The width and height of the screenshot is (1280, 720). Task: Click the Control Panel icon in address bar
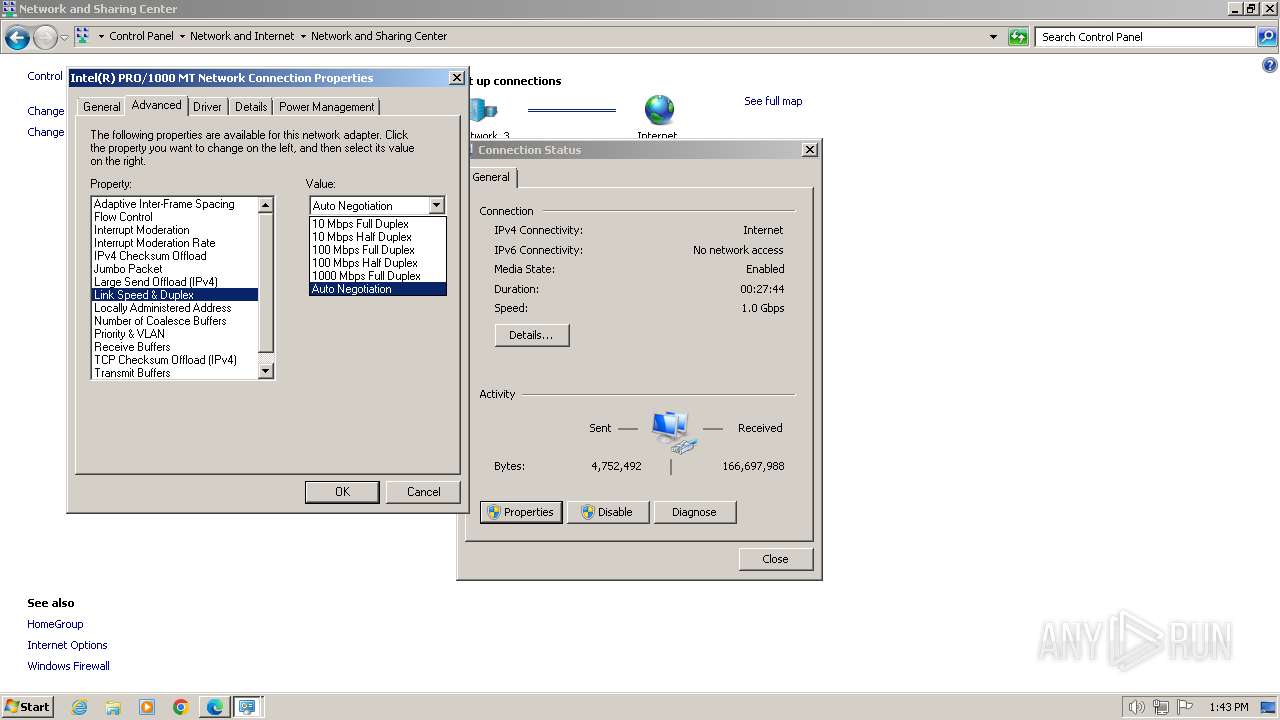[x=82, y=36]
